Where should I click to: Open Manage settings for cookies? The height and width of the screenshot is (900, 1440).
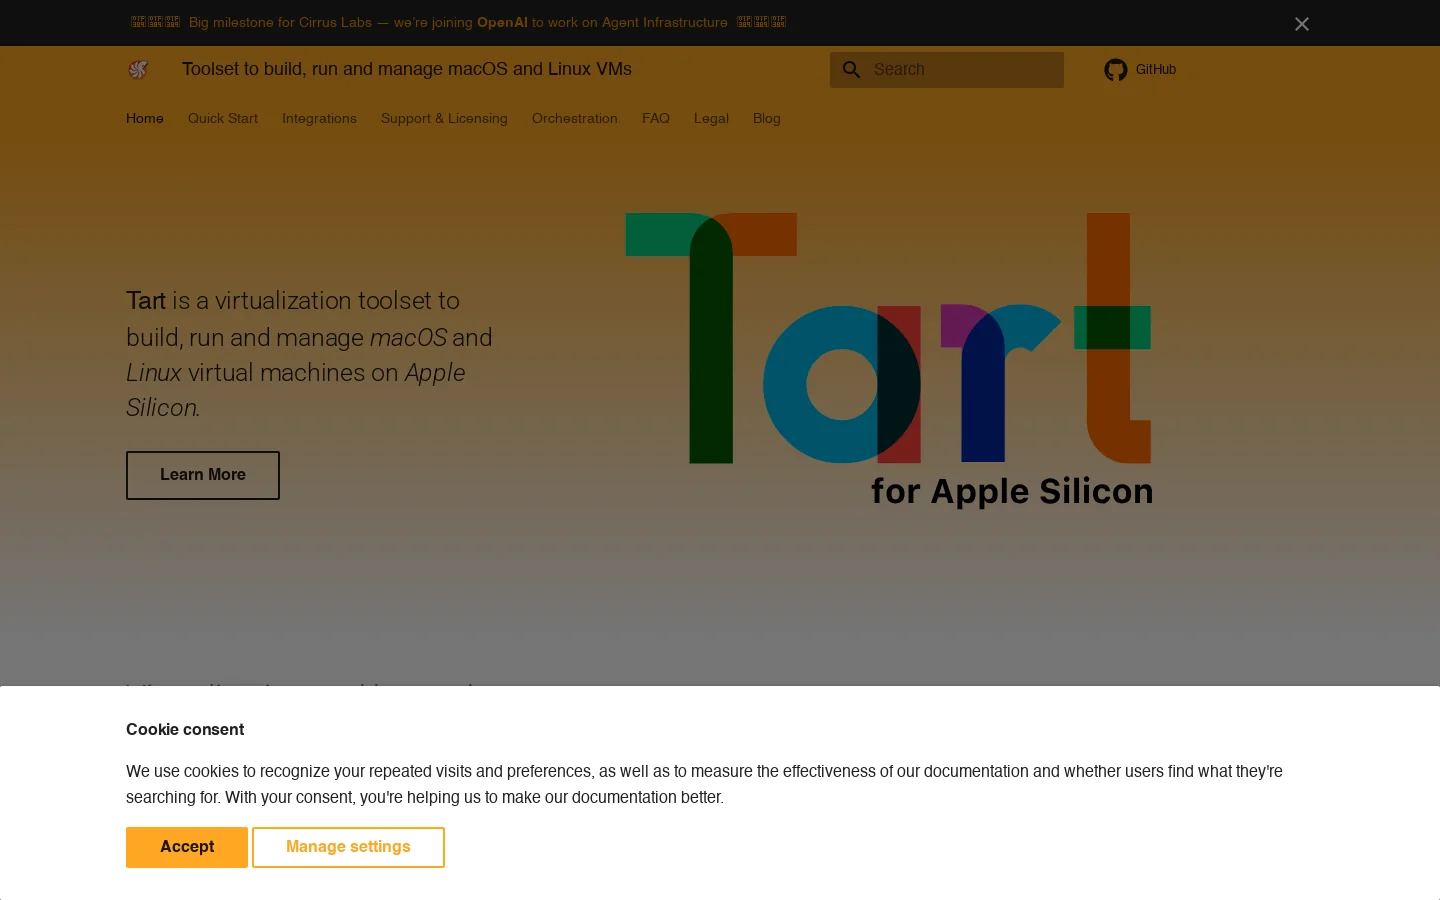pos(348,847)
